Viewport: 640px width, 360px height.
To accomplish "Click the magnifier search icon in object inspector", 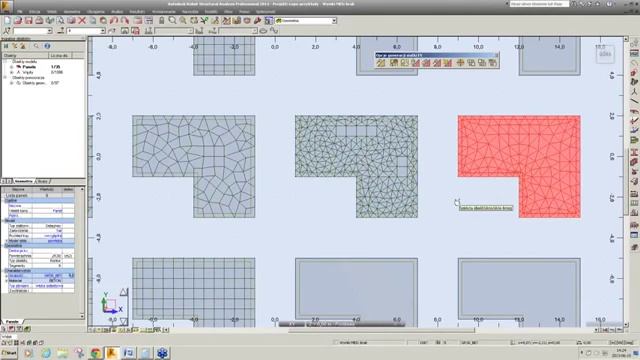I will coord(36,46).
